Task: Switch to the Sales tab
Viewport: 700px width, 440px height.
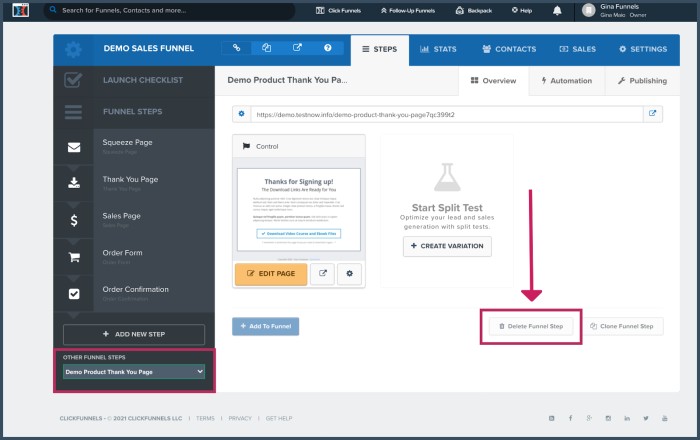Action: [577, 49]
